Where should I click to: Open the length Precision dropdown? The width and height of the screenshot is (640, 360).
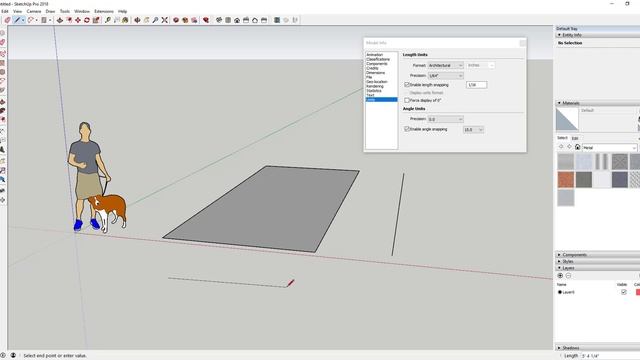coord(445,76)
